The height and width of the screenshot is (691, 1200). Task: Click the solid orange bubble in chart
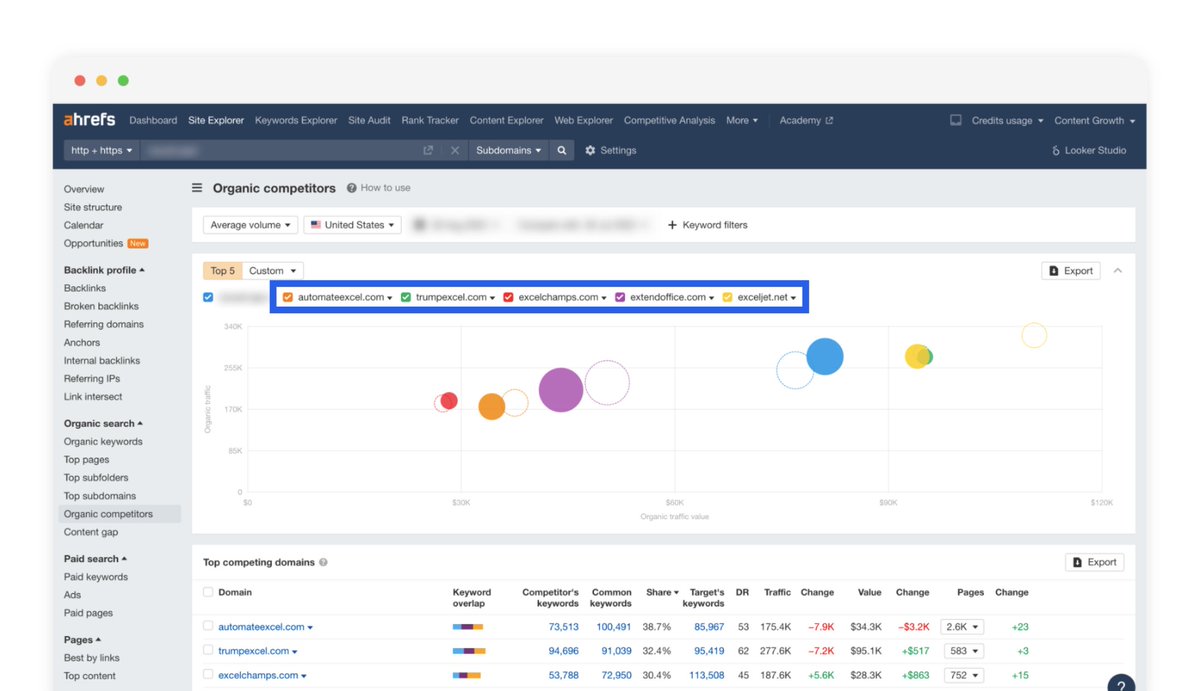(491, 406)
